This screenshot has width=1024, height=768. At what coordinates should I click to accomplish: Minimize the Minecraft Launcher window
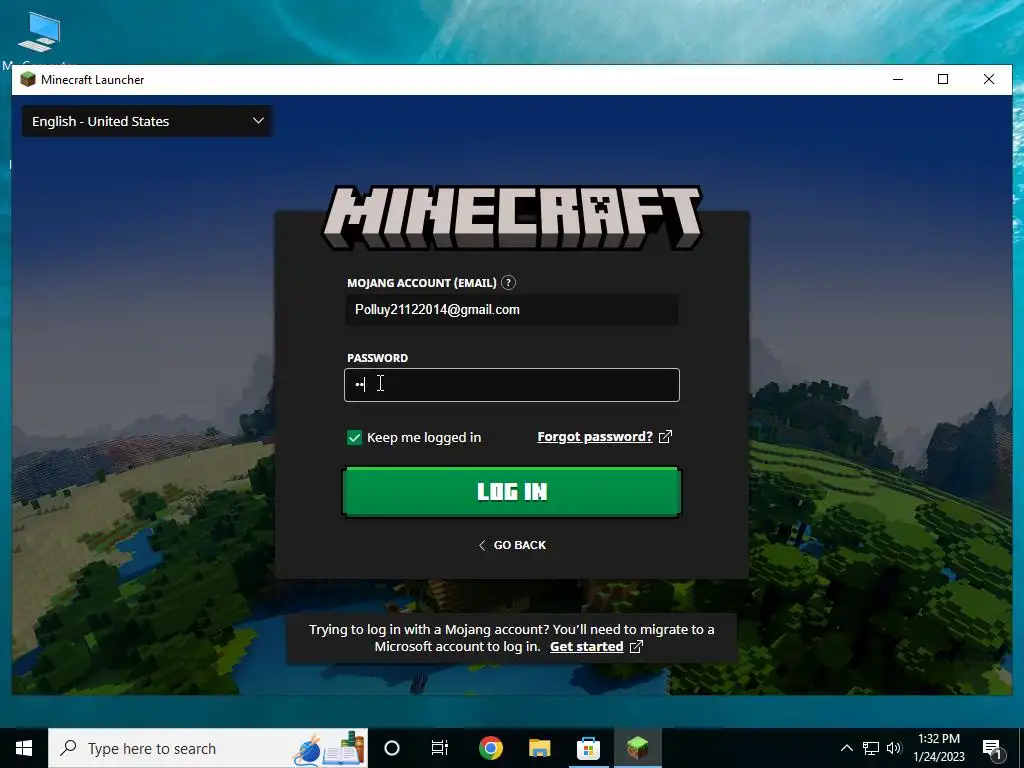pyautogui.click(x=898, y=79)
